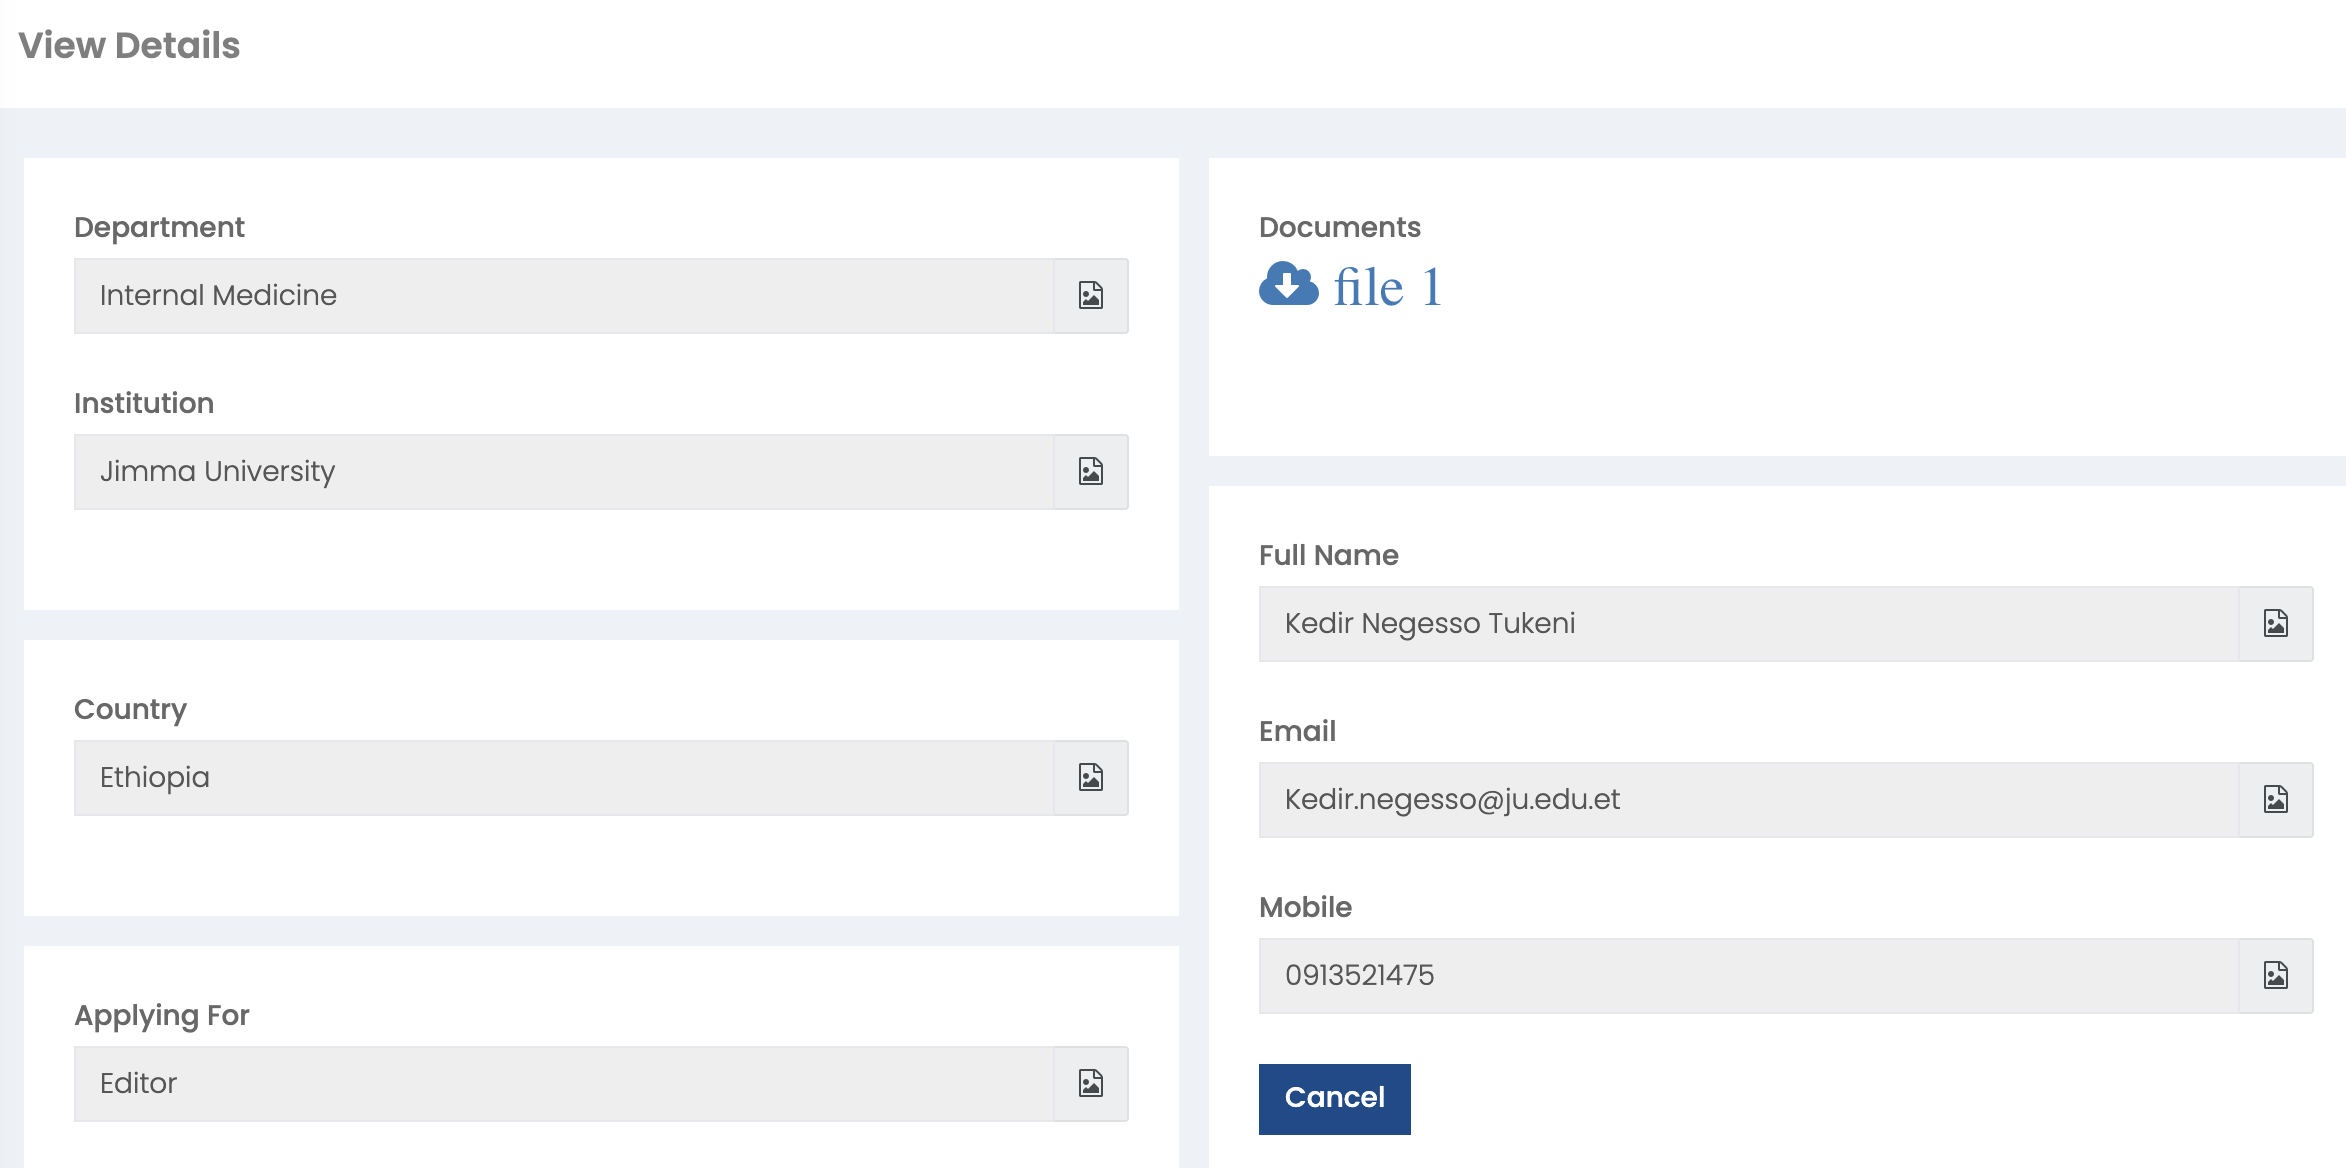Image resolution: width=2346 pixels, height=1168 pixels.
Task: Click the image icon beside Mobile field
Action: (2275, 976)
